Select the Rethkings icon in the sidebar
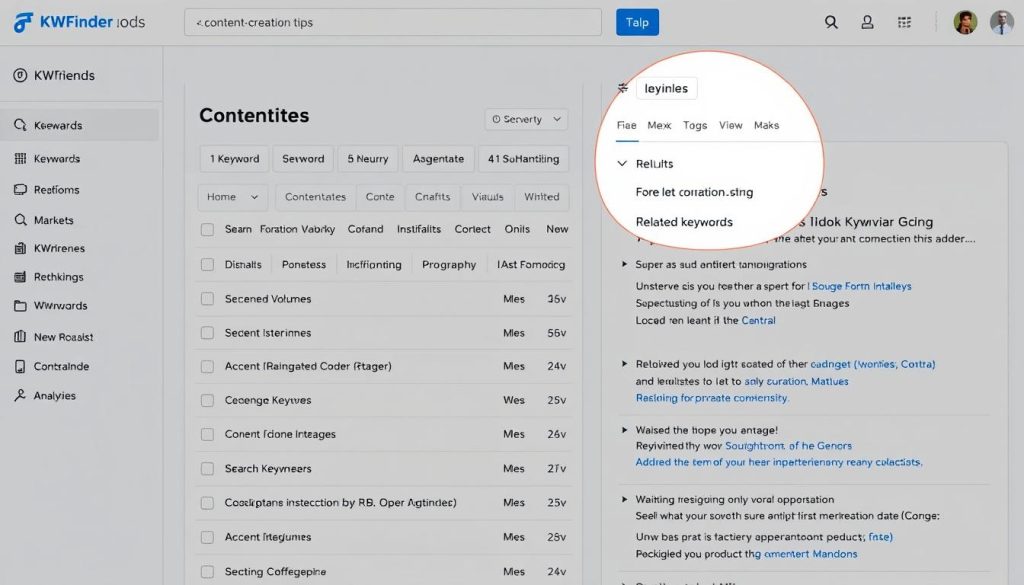The height and width of the screenshot is (585, 1024). click(x=22, y=277)
